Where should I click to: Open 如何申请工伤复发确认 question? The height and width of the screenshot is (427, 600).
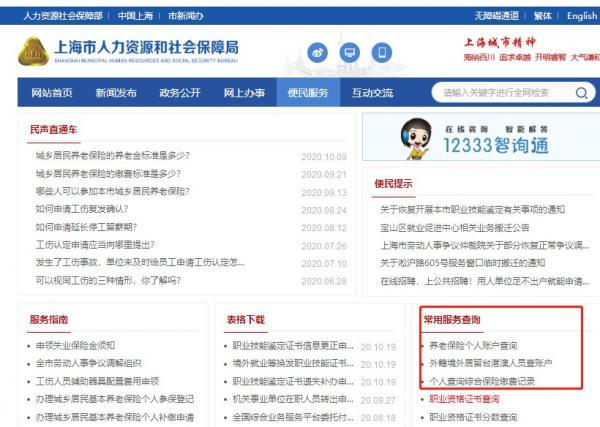82,209
